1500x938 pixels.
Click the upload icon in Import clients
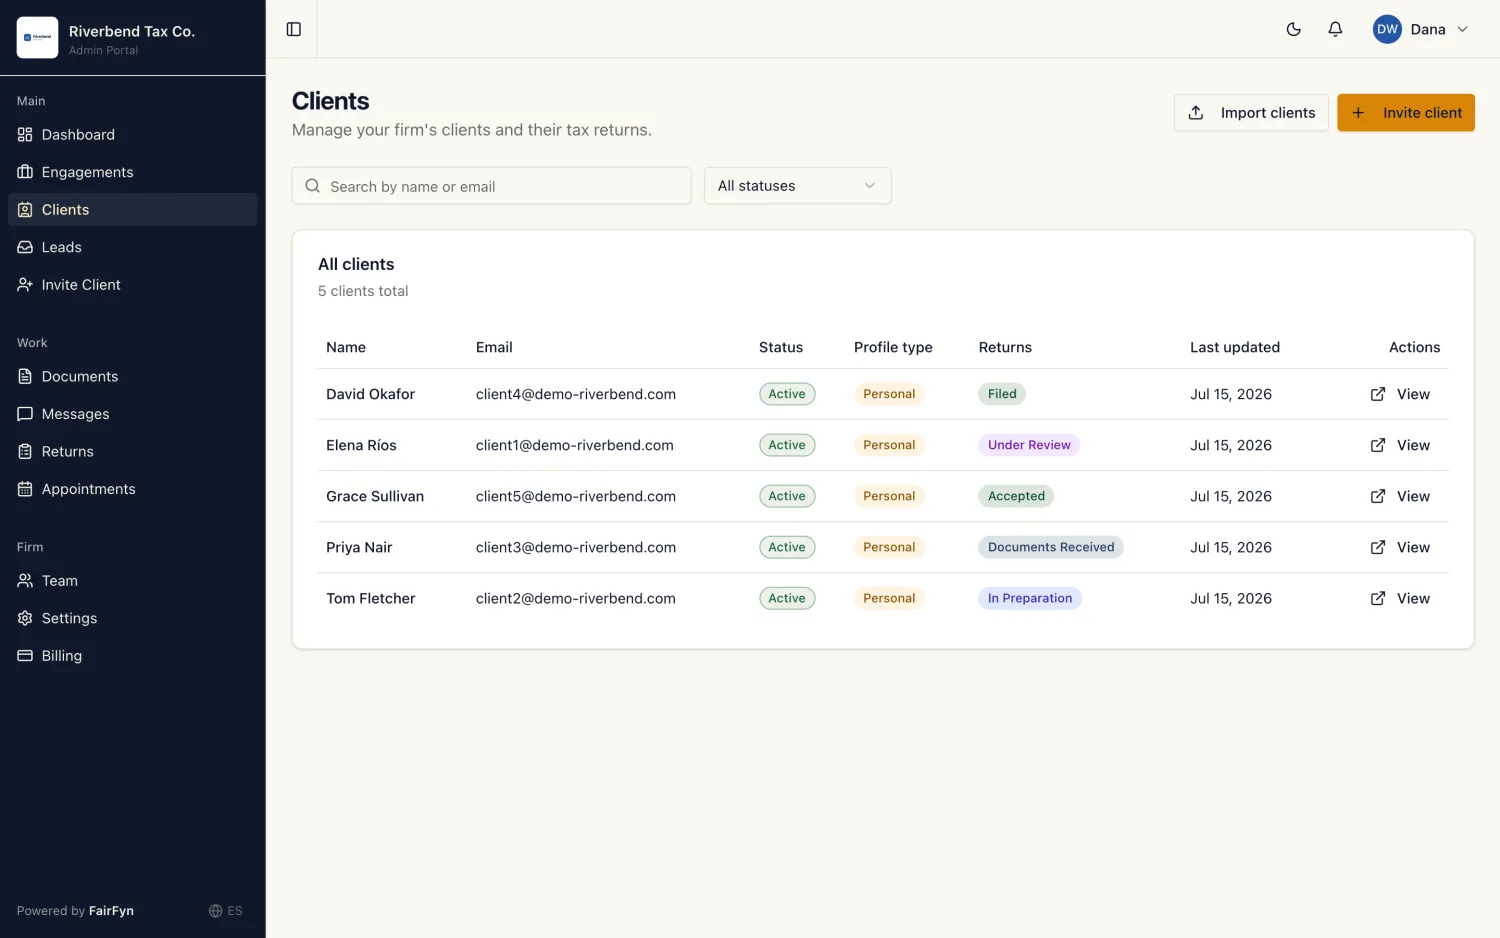(x=1196, y=113)
